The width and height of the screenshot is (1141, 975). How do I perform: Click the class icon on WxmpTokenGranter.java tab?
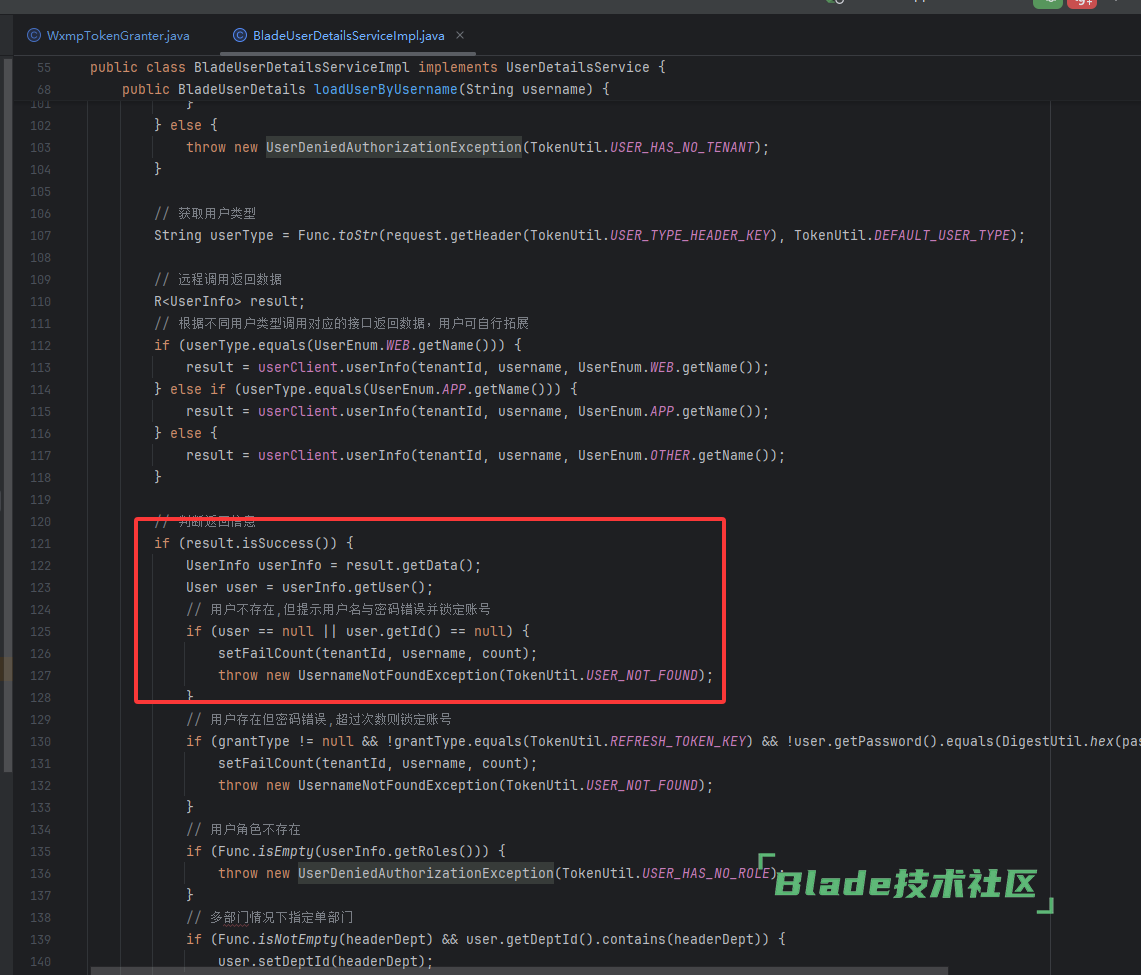coord(34,36)
